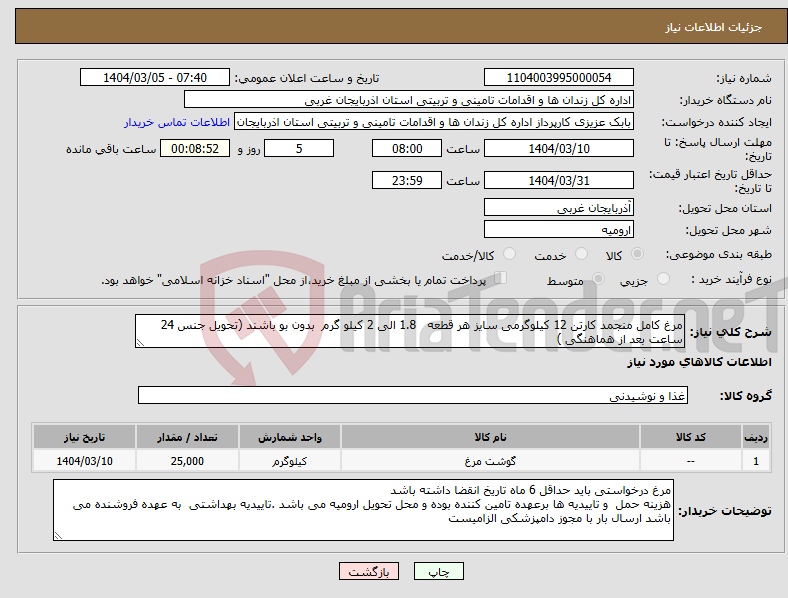Click the remaining time field 00:08:52
The image size is (788, 598).
coord(195,148)
